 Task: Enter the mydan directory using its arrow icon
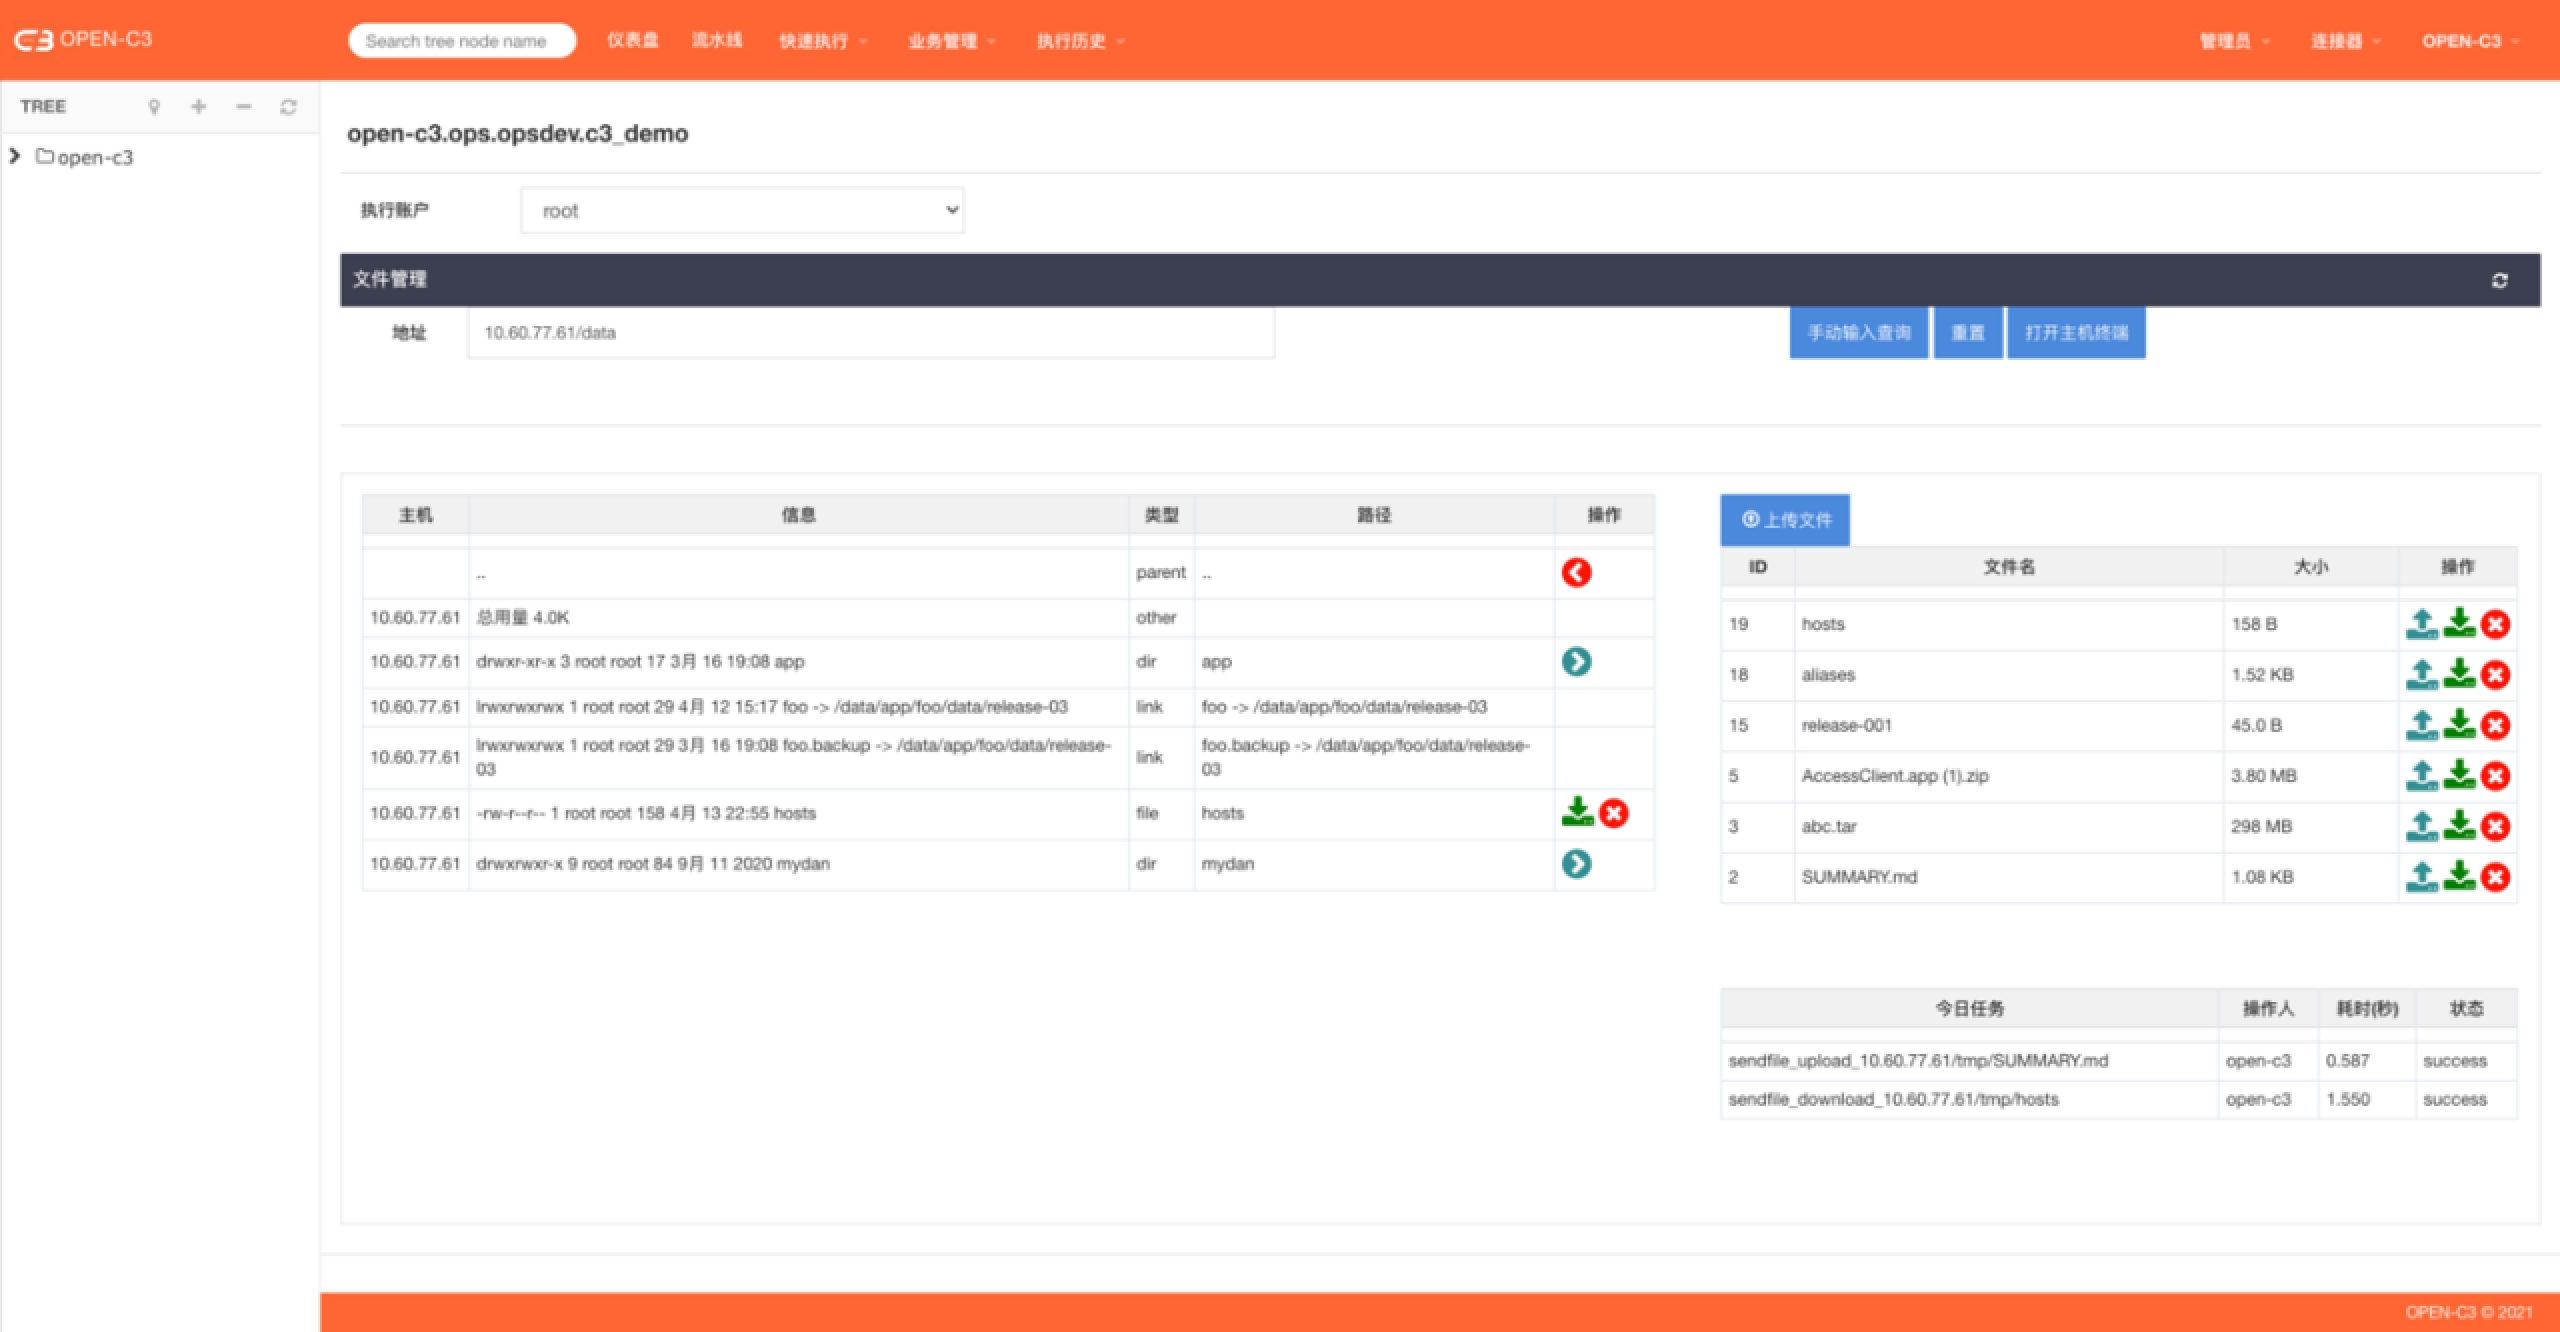point(1576,864)
